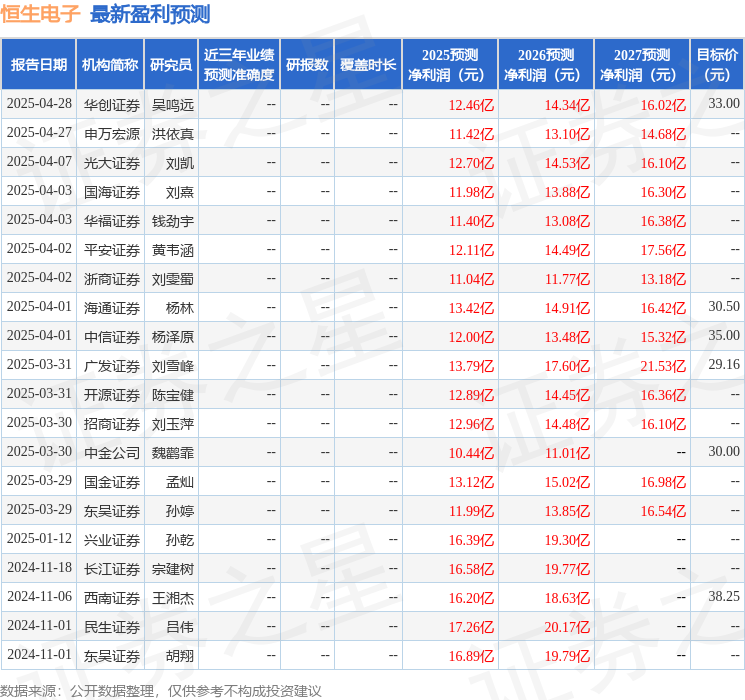Click researcher 钱劲宇

172,221
